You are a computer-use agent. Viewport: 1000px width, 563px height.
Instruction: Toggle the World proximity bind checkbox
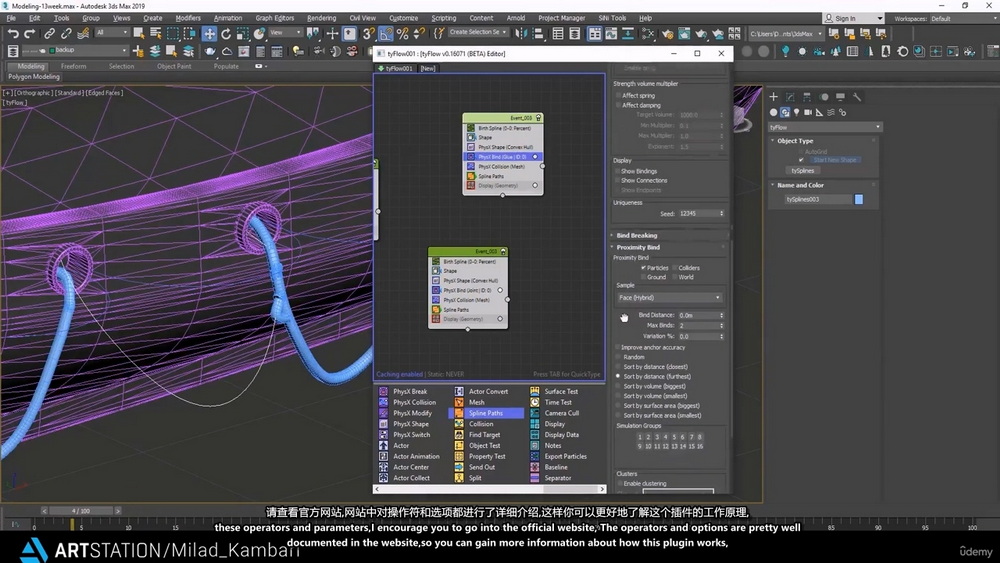[674, 277]
